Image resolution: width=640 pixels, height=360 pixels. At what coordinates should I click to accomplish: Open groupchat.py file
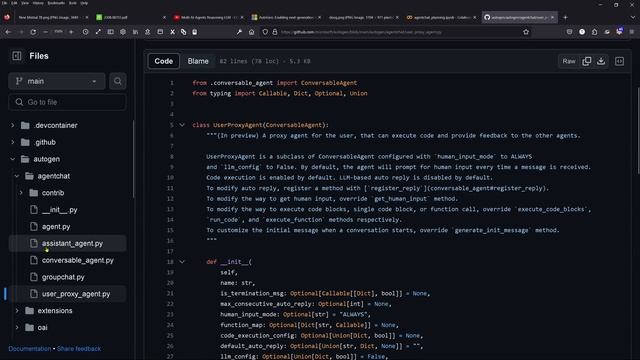[63, 277]
